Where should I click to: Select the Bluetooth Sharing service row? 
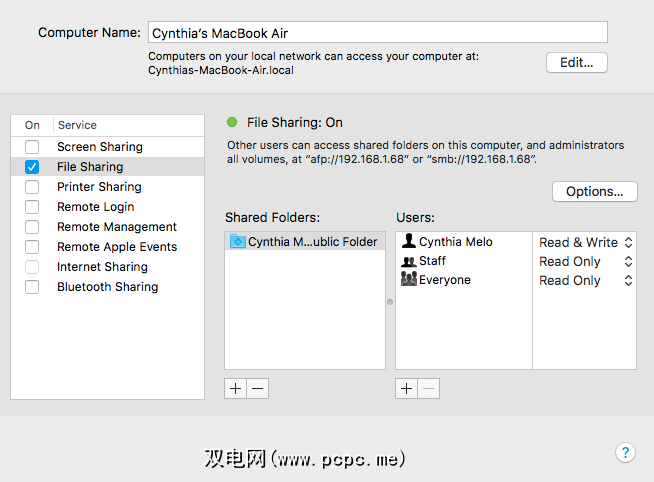(108, 287)
